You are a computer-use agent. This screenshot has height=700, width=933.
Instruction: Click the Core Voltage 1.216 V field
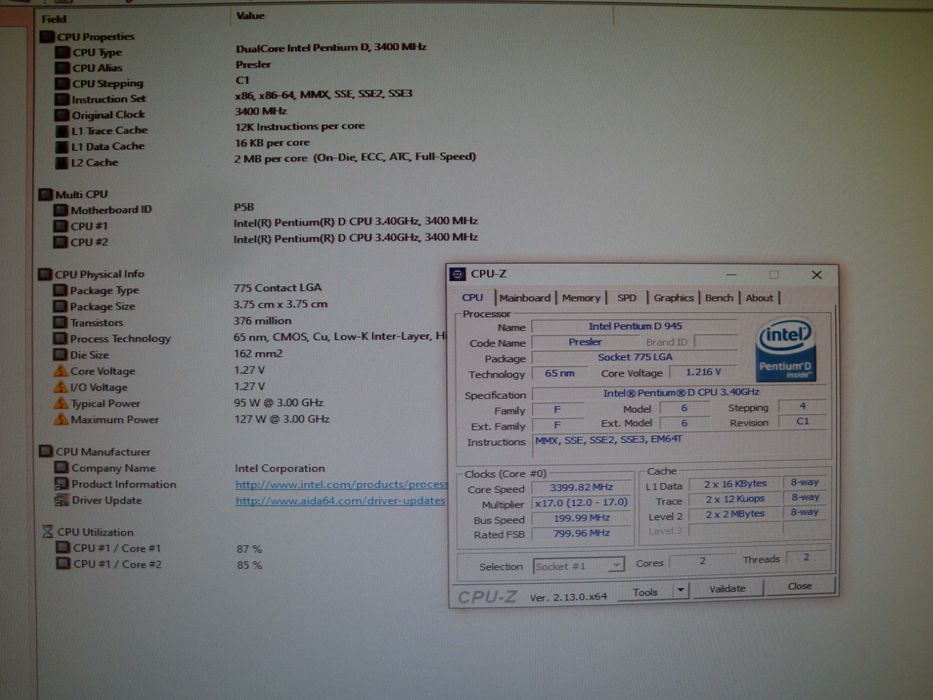point(703,372)
